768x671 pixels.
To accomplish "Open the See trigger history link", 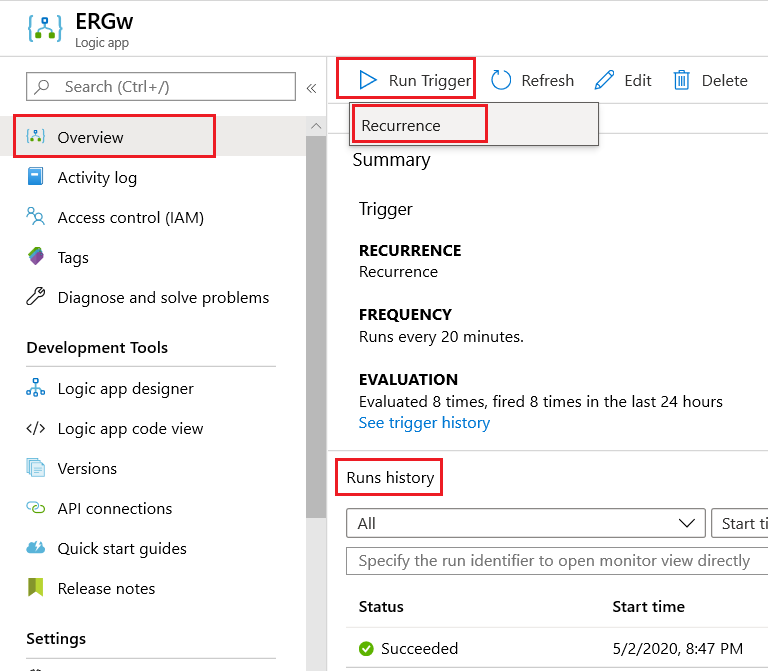I will (x=424, y=422).
